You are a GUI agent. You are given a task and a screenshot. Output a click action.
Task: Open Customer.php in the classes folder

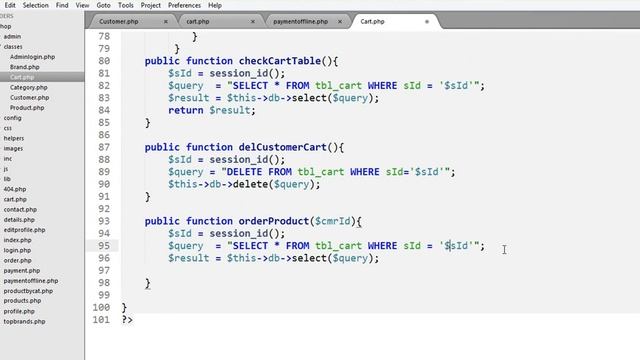tap(29, 98)
